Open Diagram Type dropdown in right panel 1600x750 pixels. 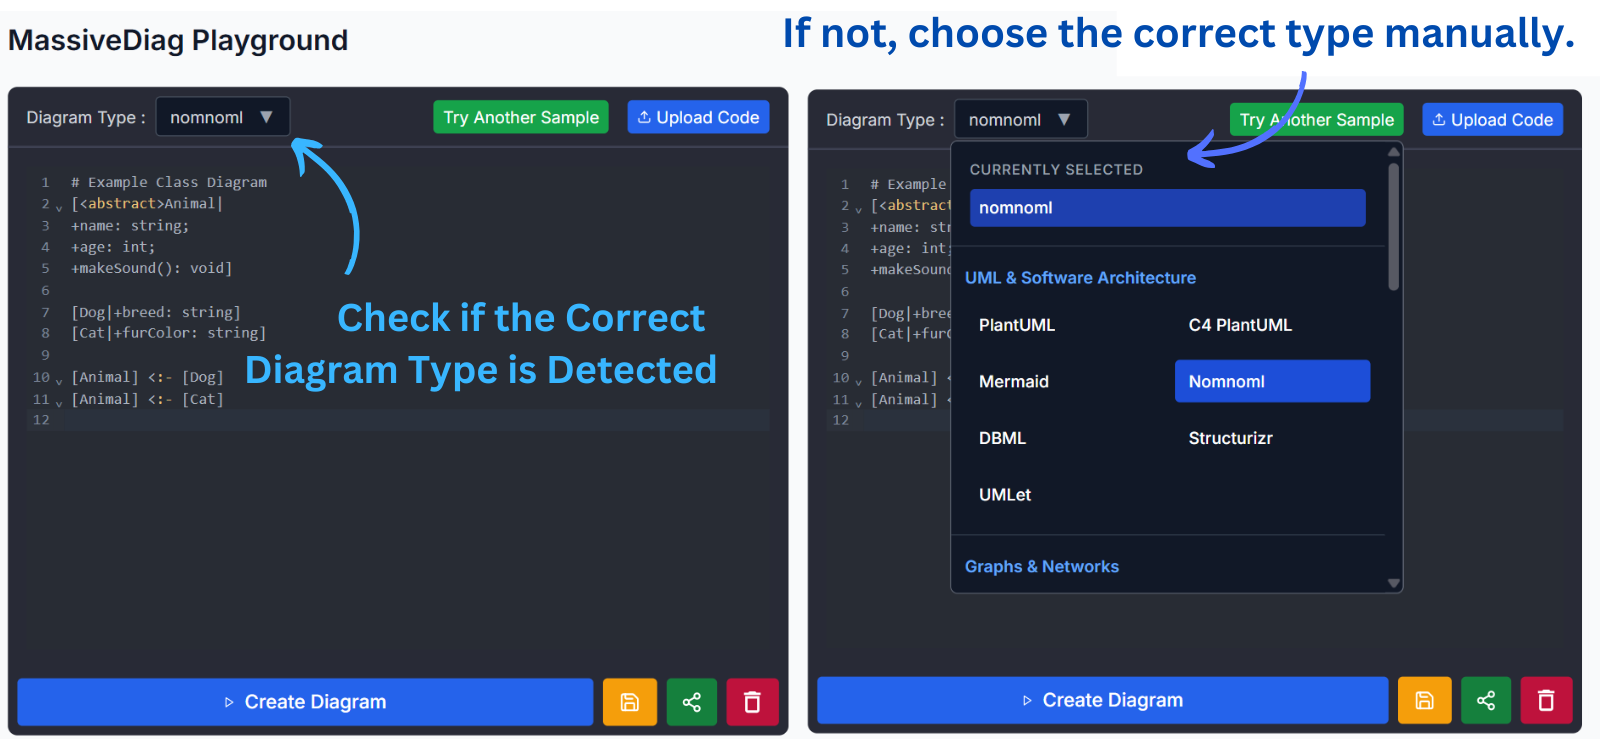click(1020, 120)
